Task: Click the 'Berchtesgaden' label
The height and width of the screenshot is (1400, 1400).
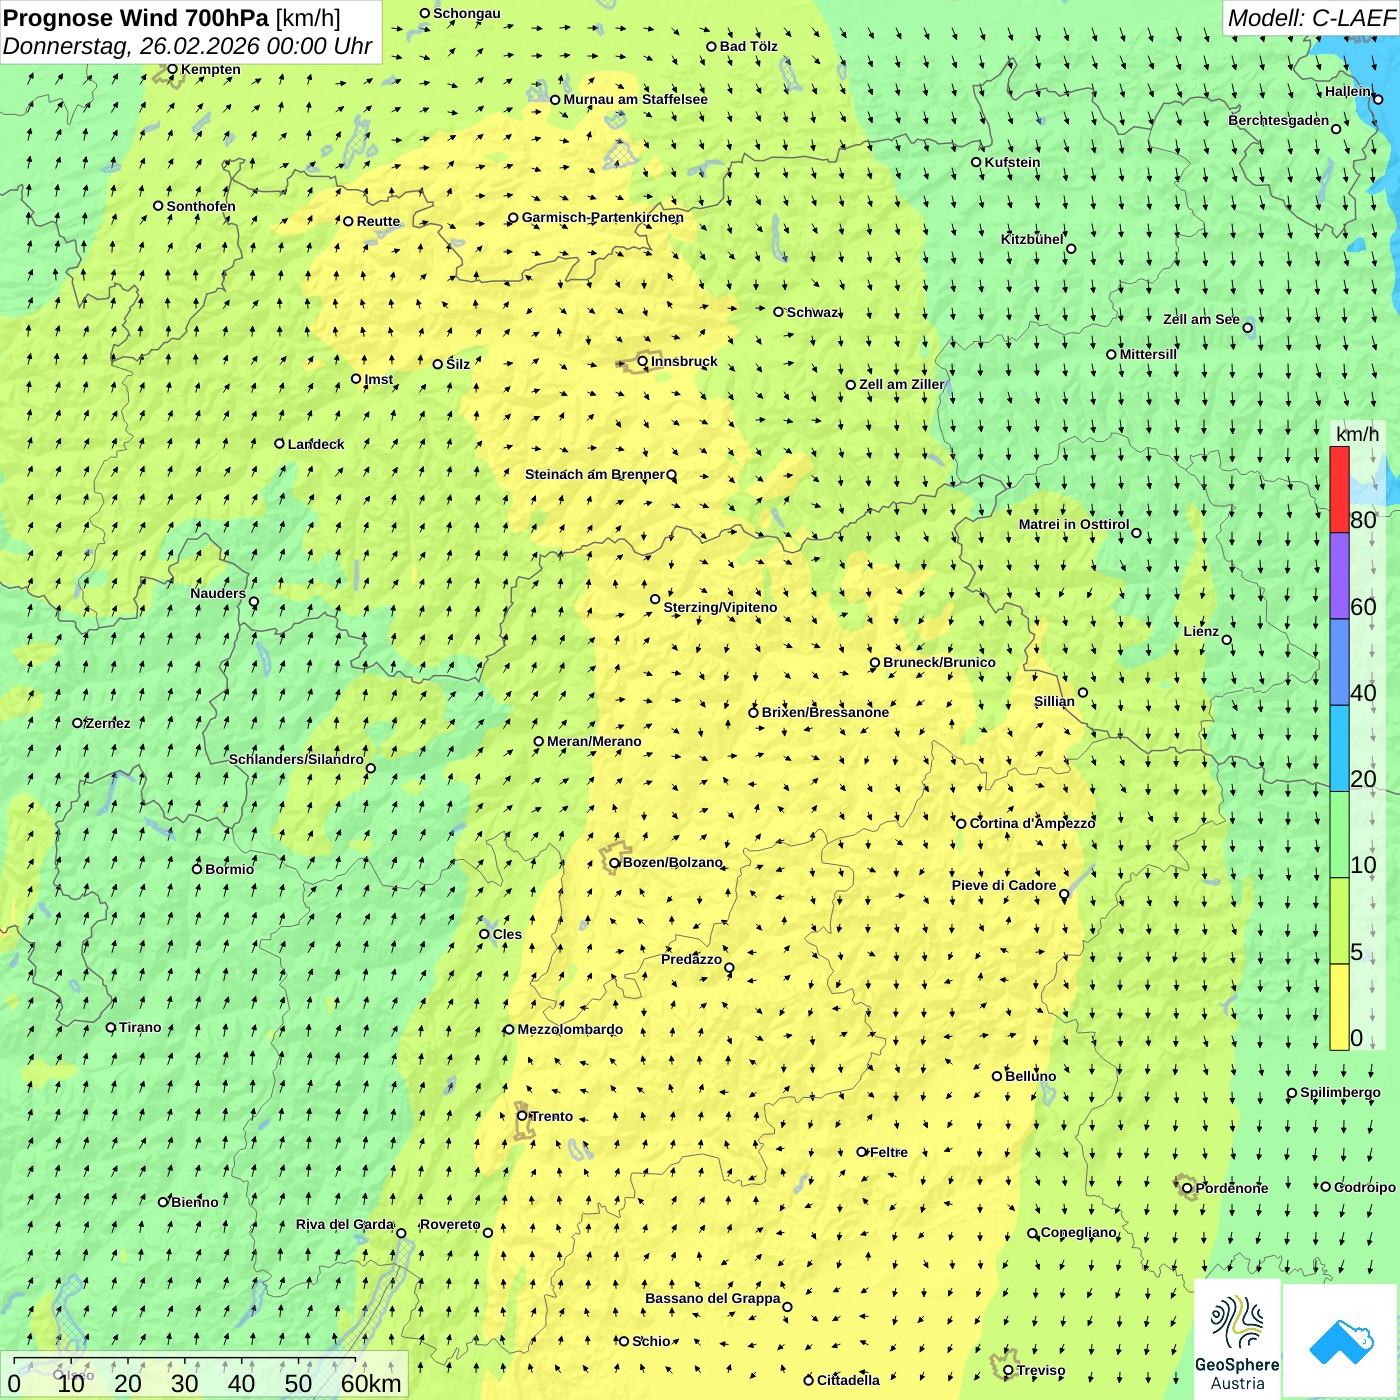Action: (1279, 120)
